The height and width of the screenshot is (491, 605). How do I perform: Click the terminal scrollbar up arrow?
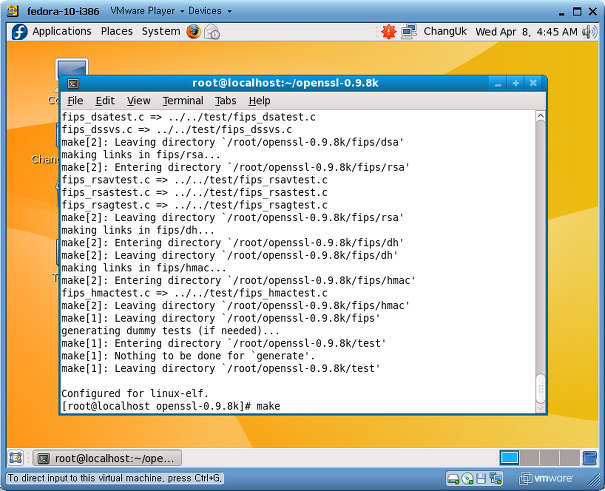[541, 116]
